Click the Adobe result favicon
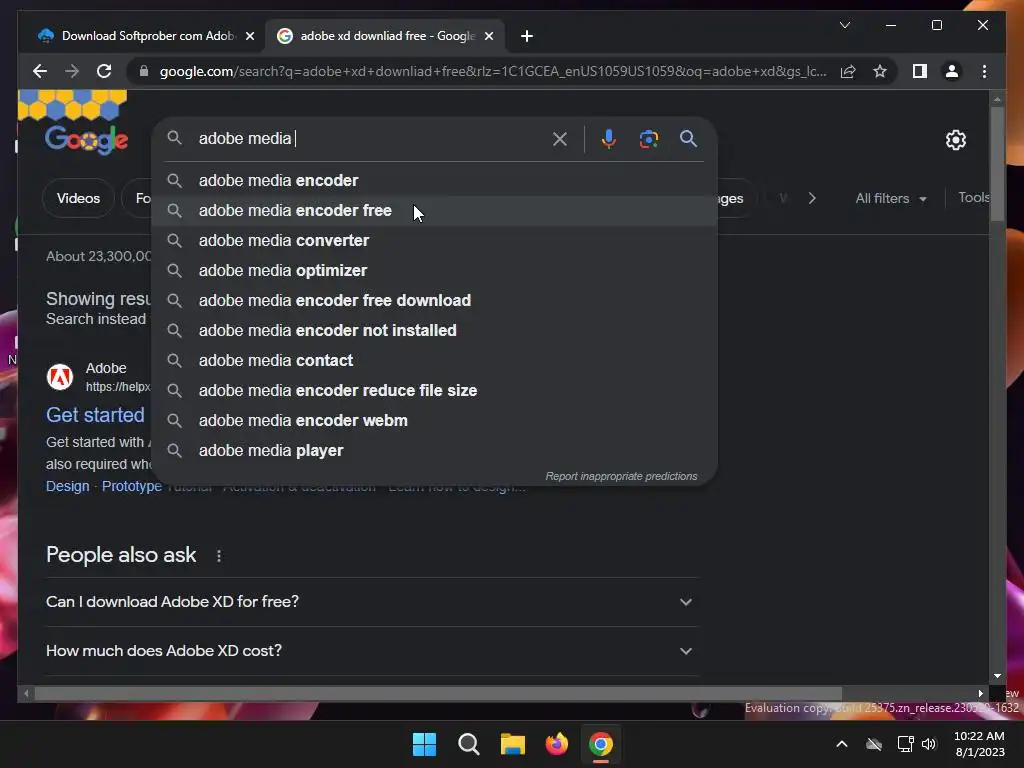 tap(60, 377)
